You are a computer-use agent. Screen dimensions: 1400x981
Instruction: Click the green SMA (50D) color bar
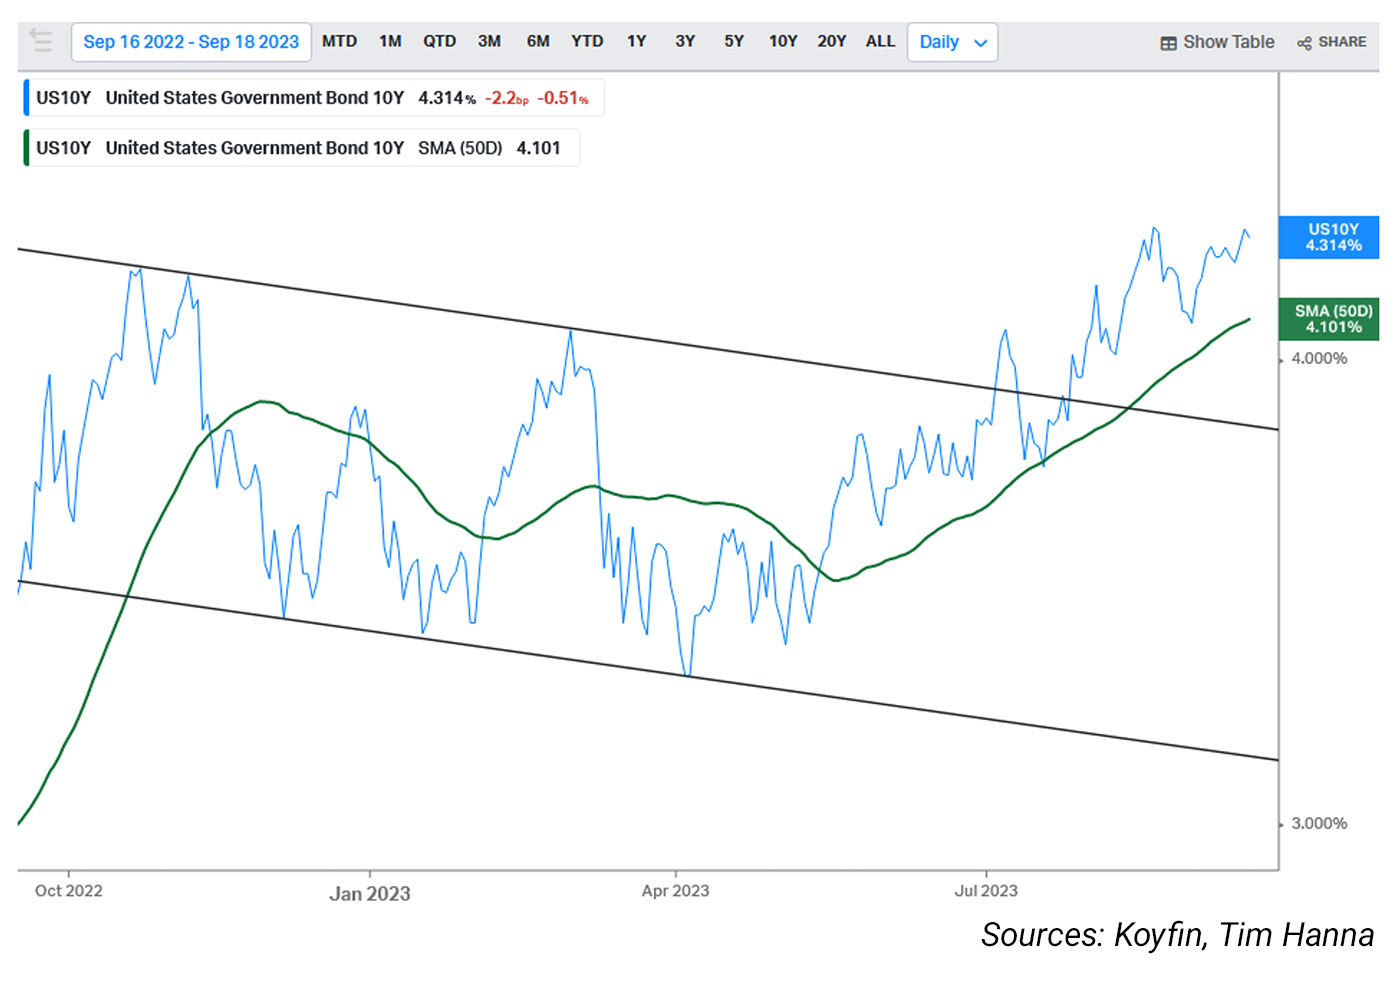pyautogui.click(x=26, y=148)
